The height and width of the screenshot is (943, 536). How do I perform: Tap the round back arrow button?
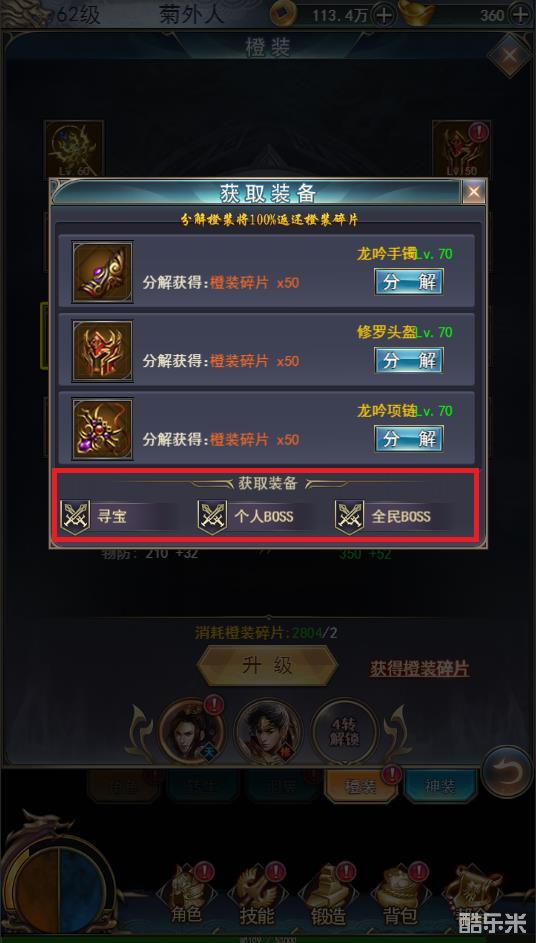click(506, 772)
